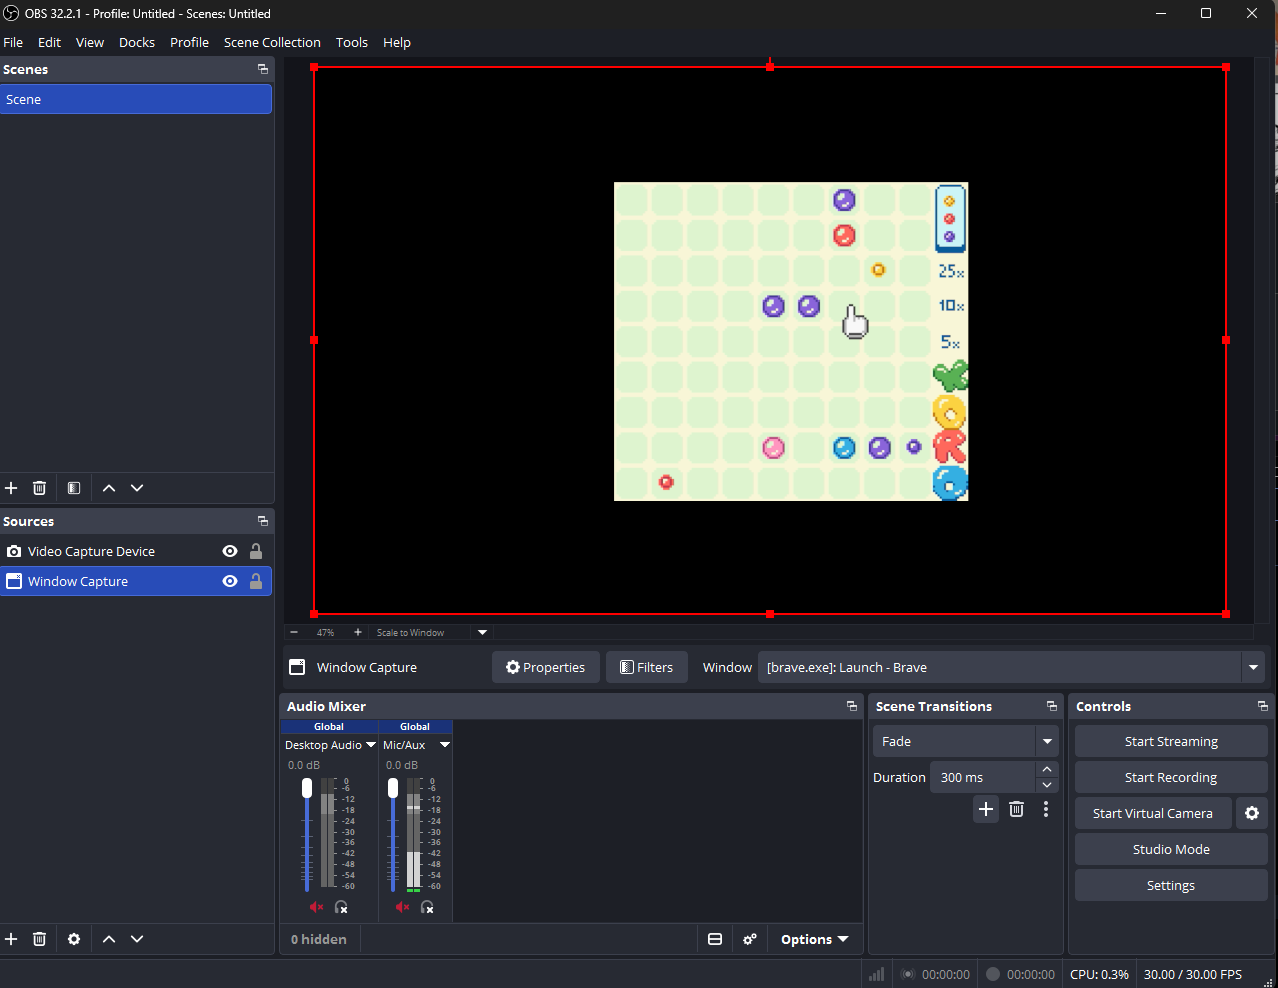Toggle monitoring for Desktop Audio headphones

(x=341, y=907)
